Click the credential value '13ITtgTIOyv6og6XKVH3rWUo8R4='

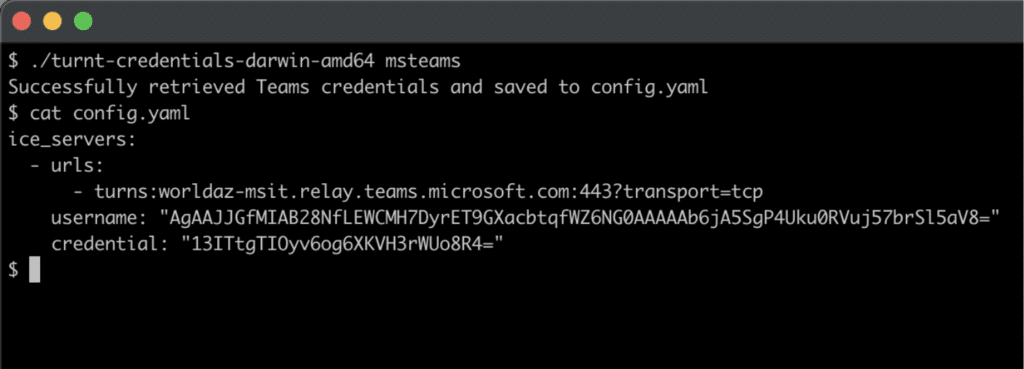coord(344,244)
